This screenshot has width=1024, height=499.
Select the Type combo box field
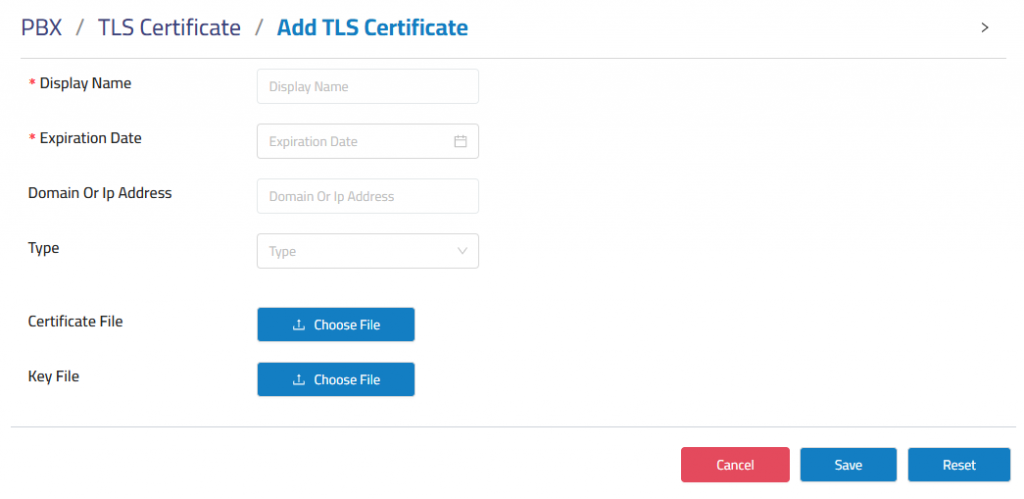(x=368, y=251)
